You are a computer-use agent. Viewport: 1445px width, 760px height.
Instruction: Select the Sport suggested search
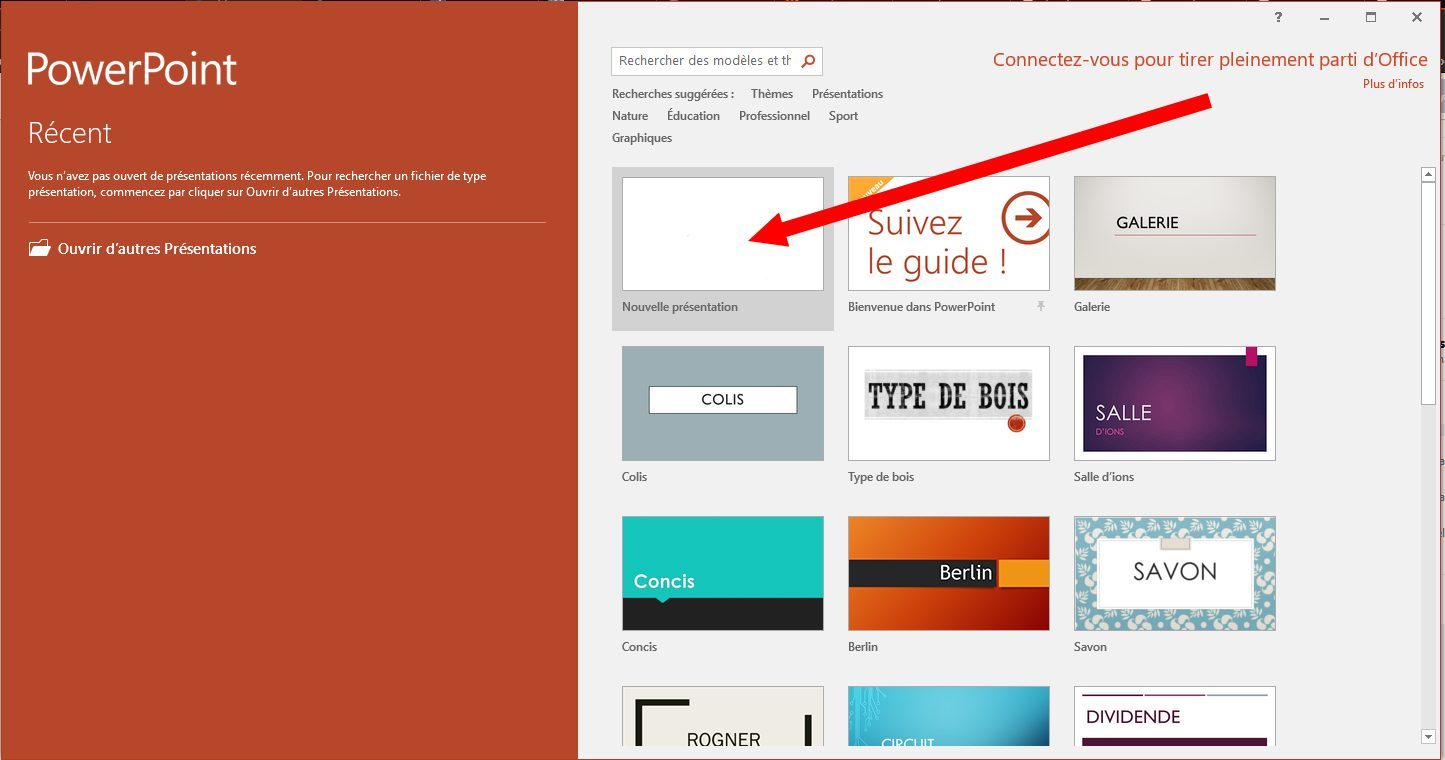coord(843,116)
